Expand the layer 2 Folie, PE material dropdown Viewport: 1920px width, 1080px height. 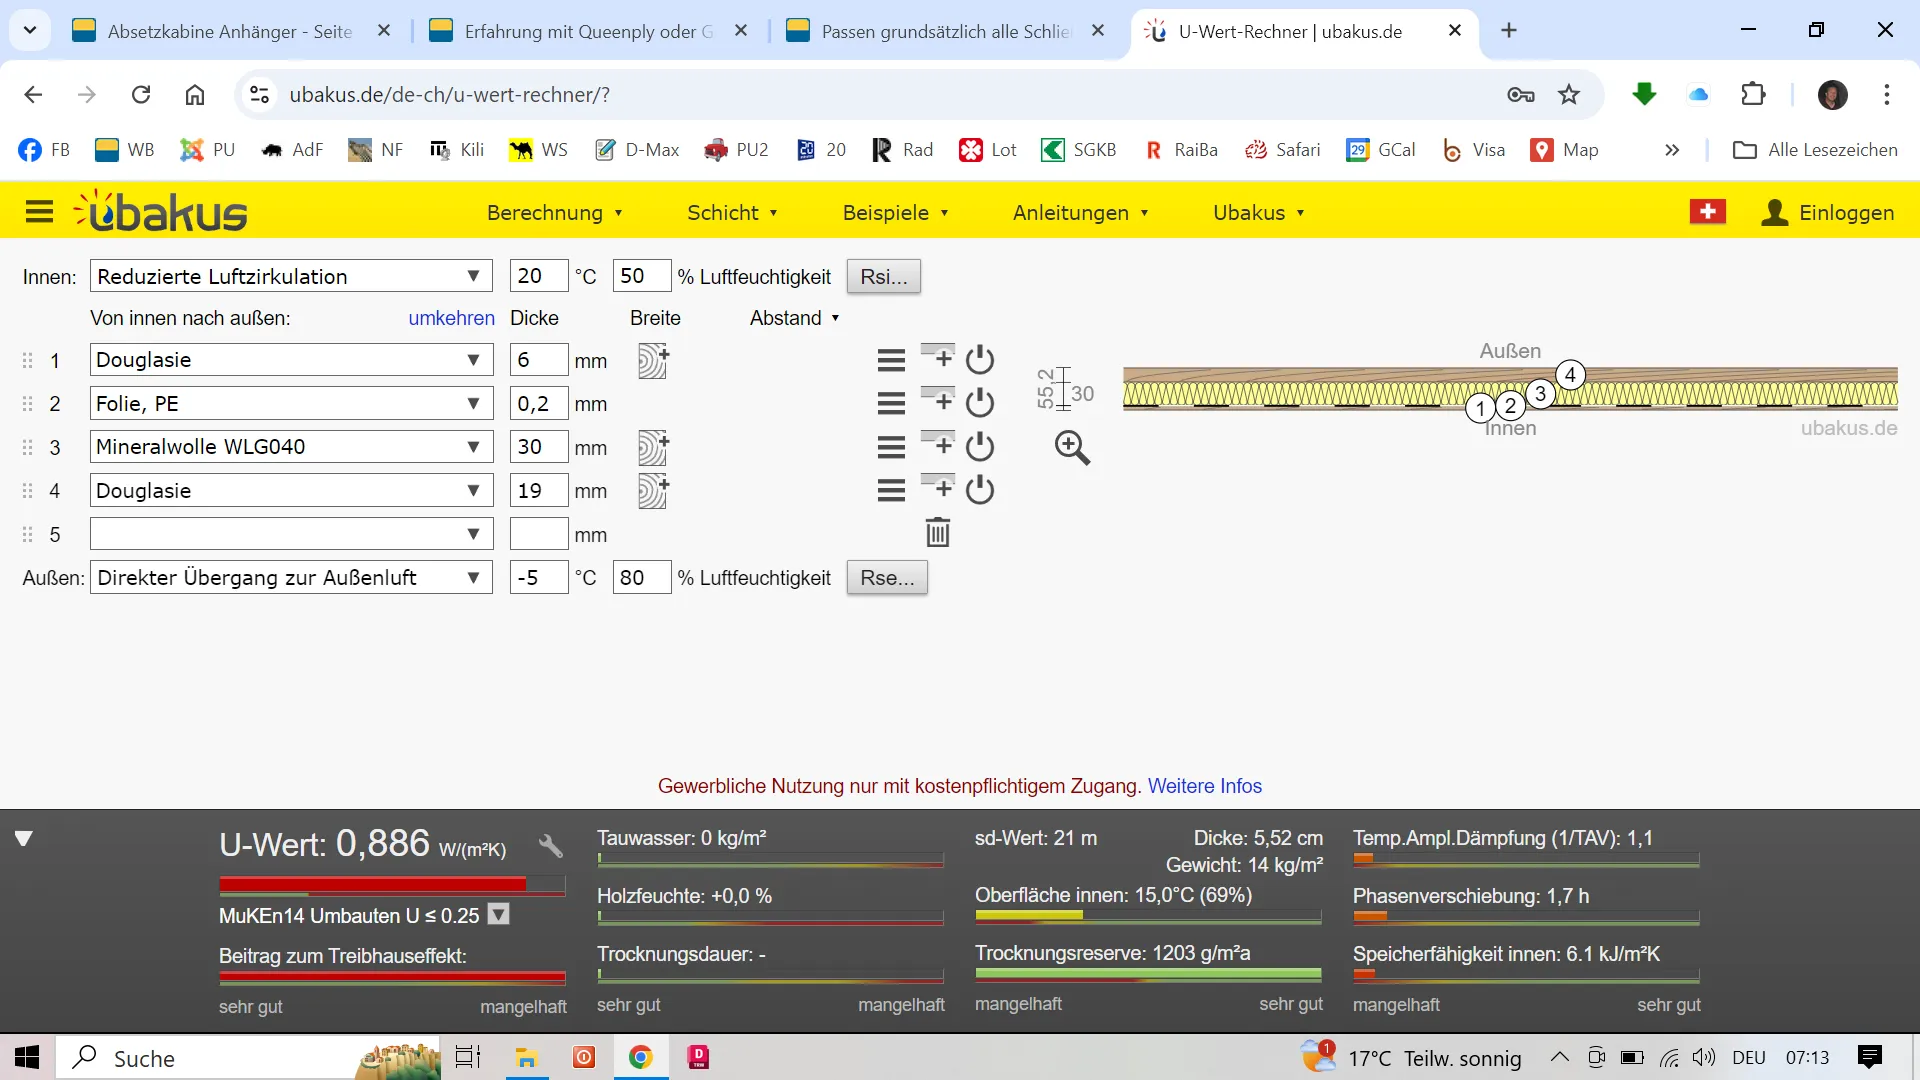pos(290,403)
